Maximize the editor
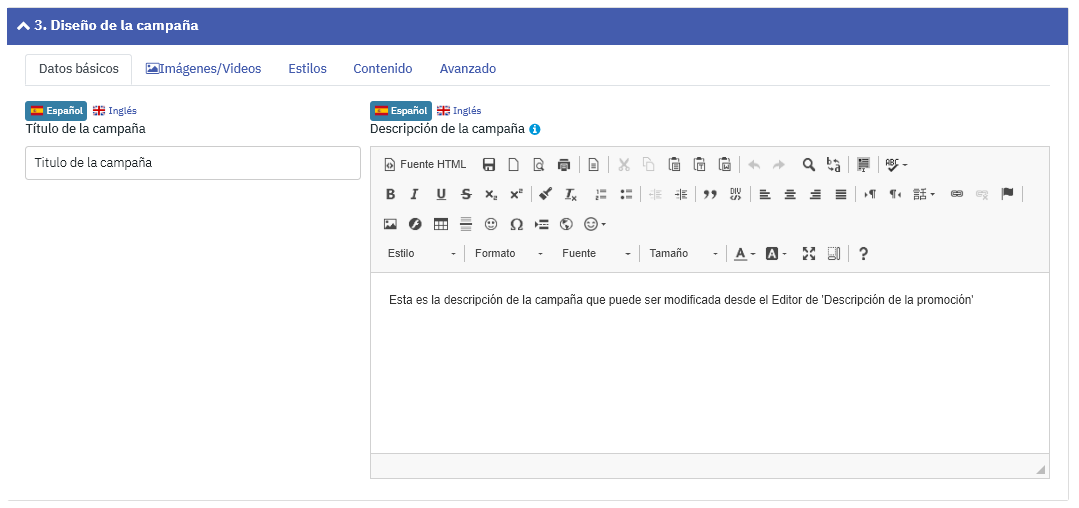Image resolution: width=1079 pixels, height=508 pixels. [x=809, y=253]
